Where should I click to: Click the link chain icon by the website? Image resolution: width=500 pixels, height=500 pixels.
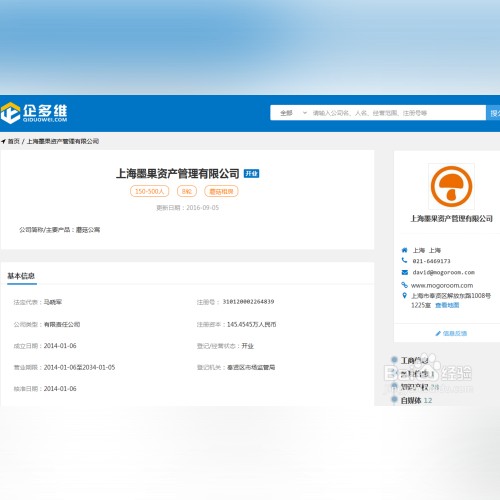(x=404, y=285)
